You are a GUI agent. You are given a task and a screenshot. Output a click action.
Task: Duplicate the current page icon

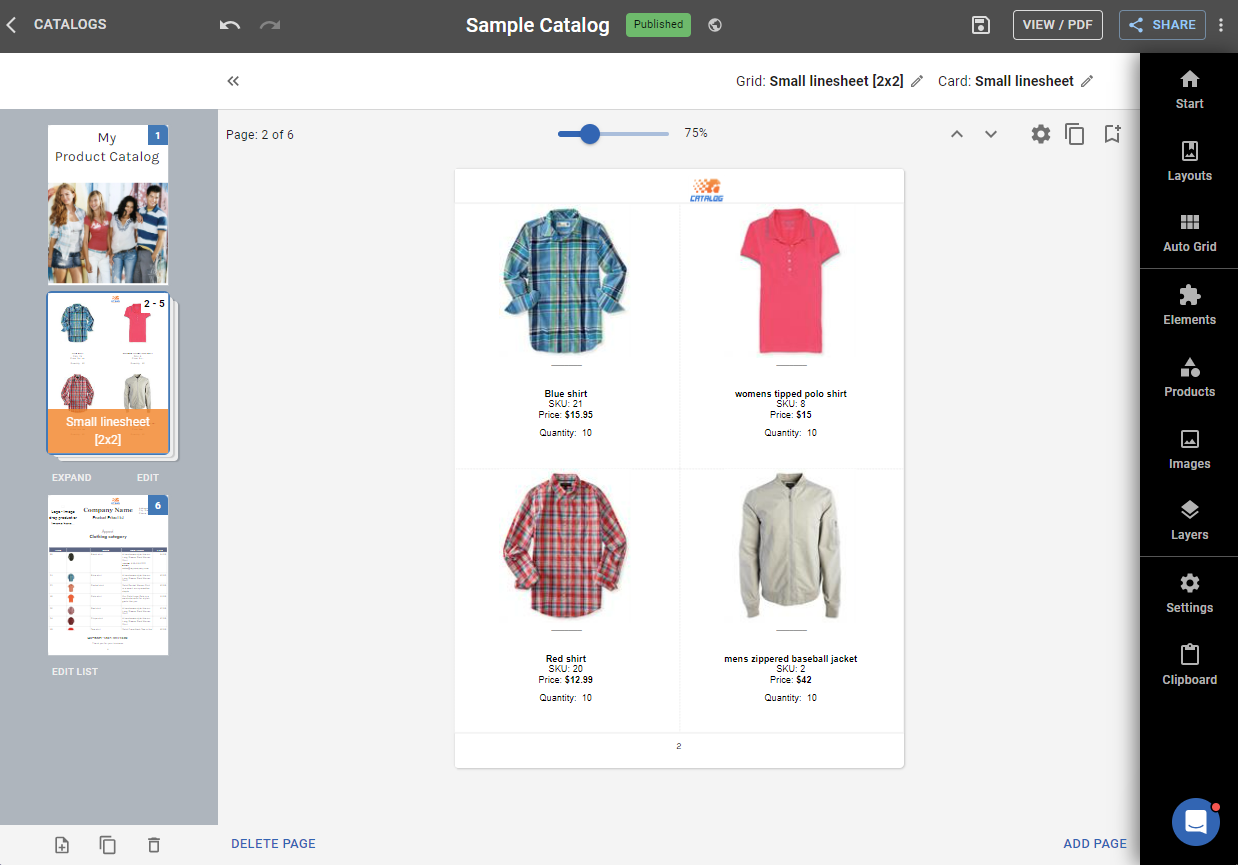tap(1075, 134)
